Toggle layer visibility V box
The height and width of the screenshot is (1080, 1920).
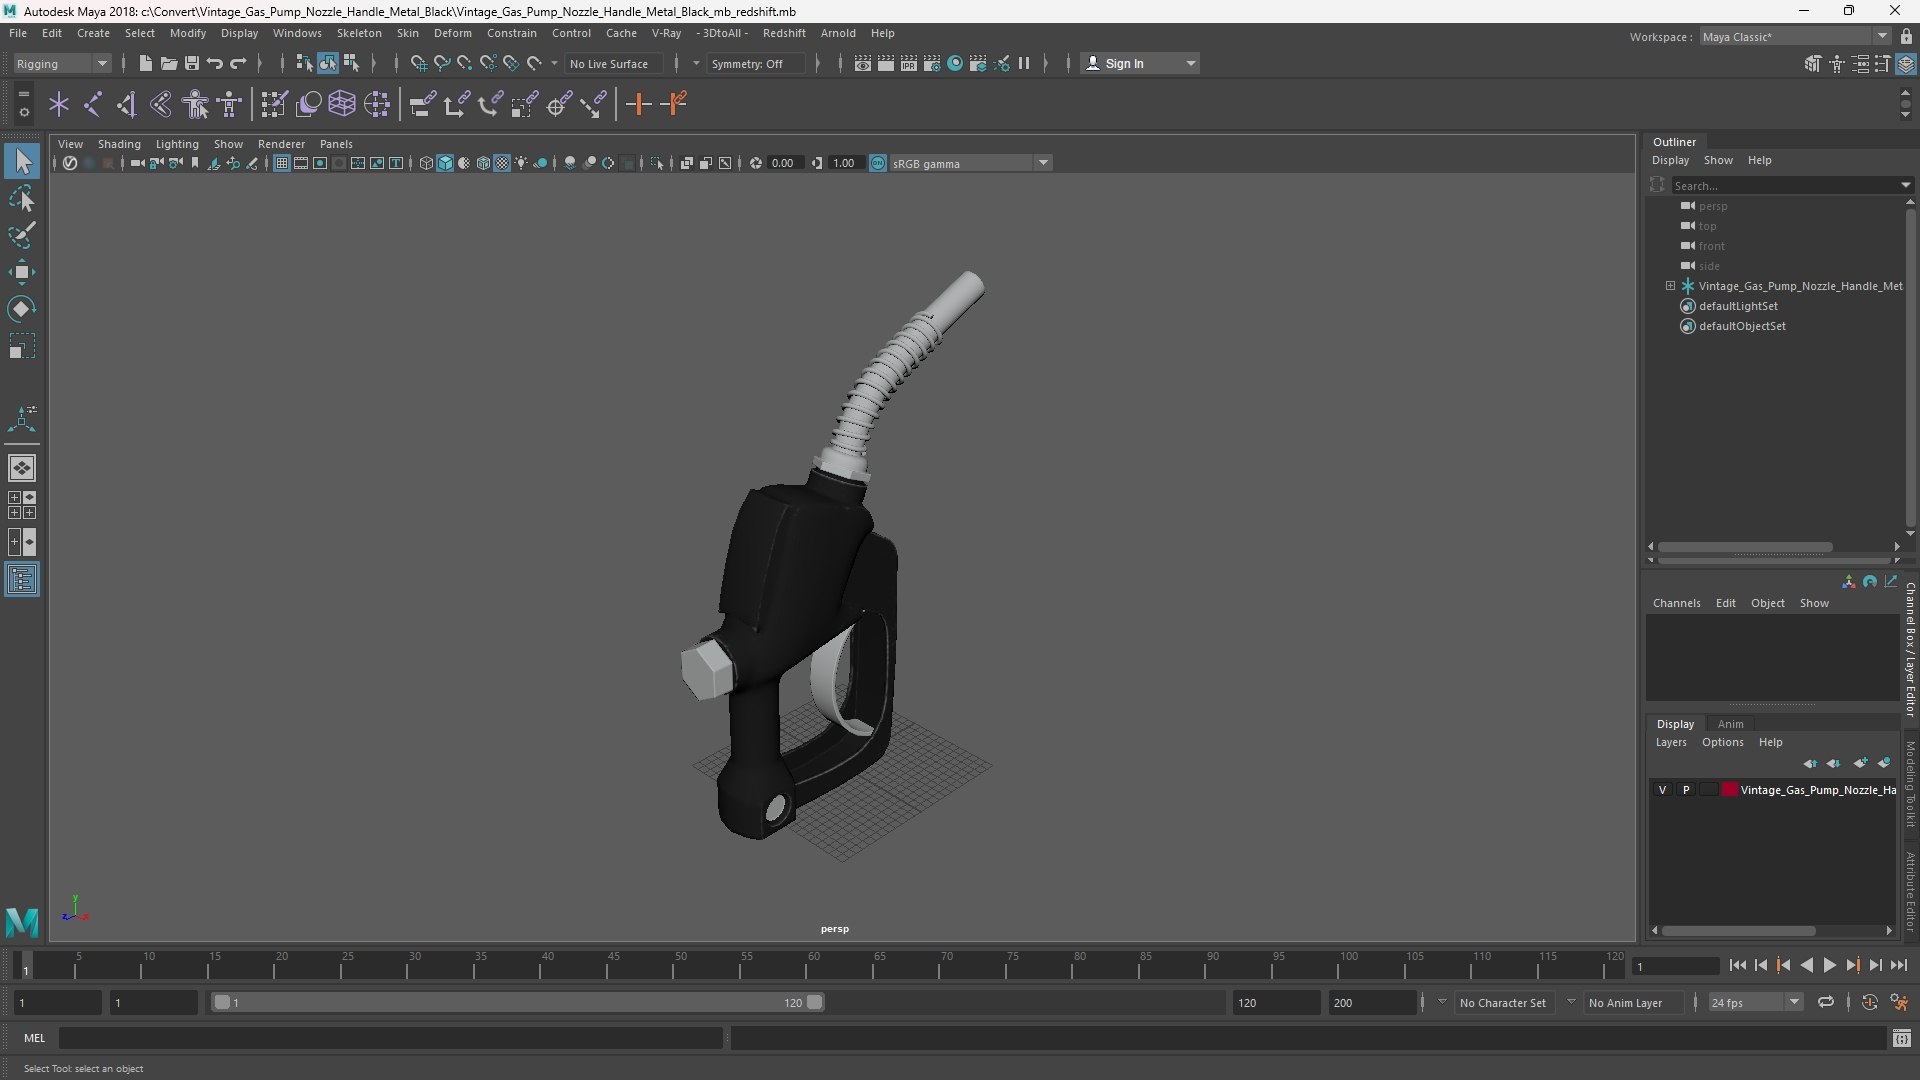1663,790
